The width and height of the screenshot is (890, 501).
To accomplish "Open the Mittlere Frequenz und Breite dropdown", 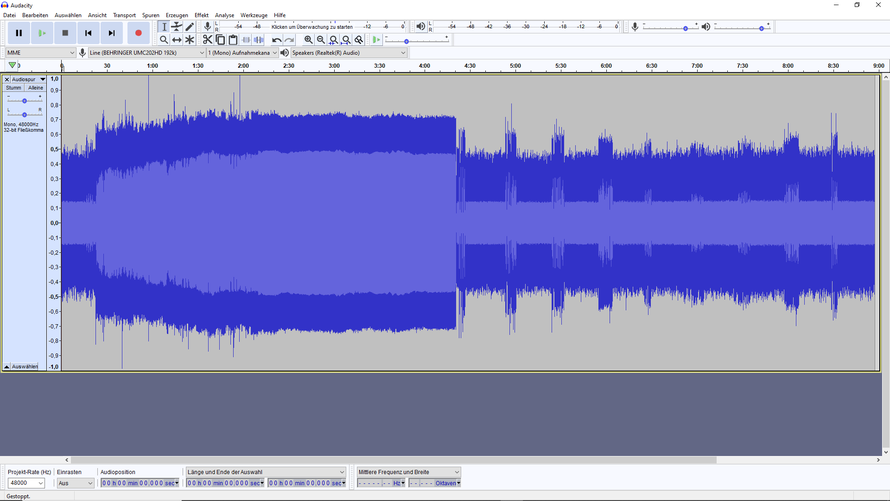I will [x=408, y=472].
